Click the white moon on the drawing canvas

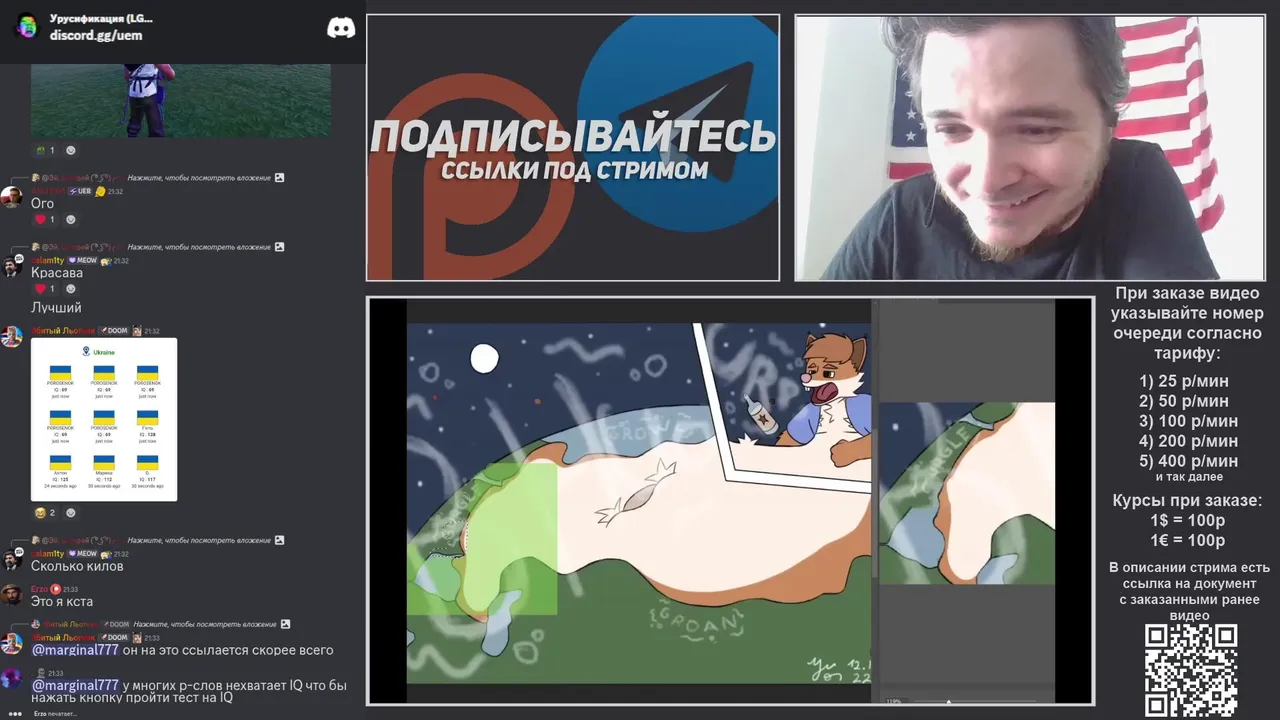click(x=484, y=358)
